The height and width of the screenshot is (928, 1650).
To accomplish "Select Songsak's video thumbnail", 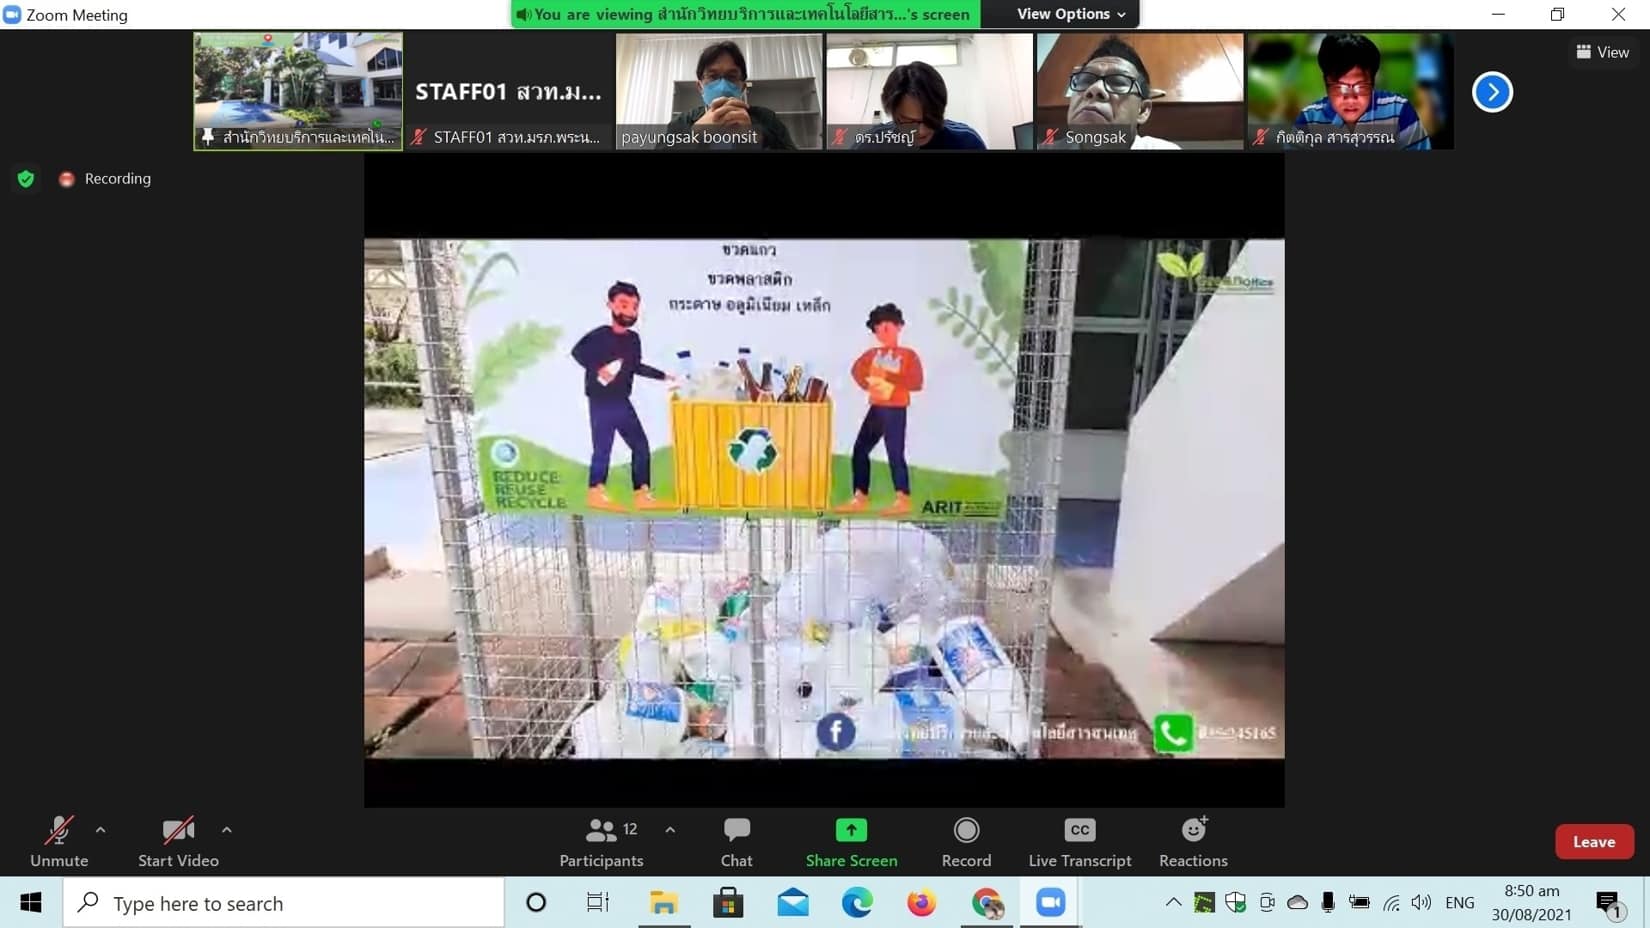I will pyautogui.click(x=1140, y=91).
